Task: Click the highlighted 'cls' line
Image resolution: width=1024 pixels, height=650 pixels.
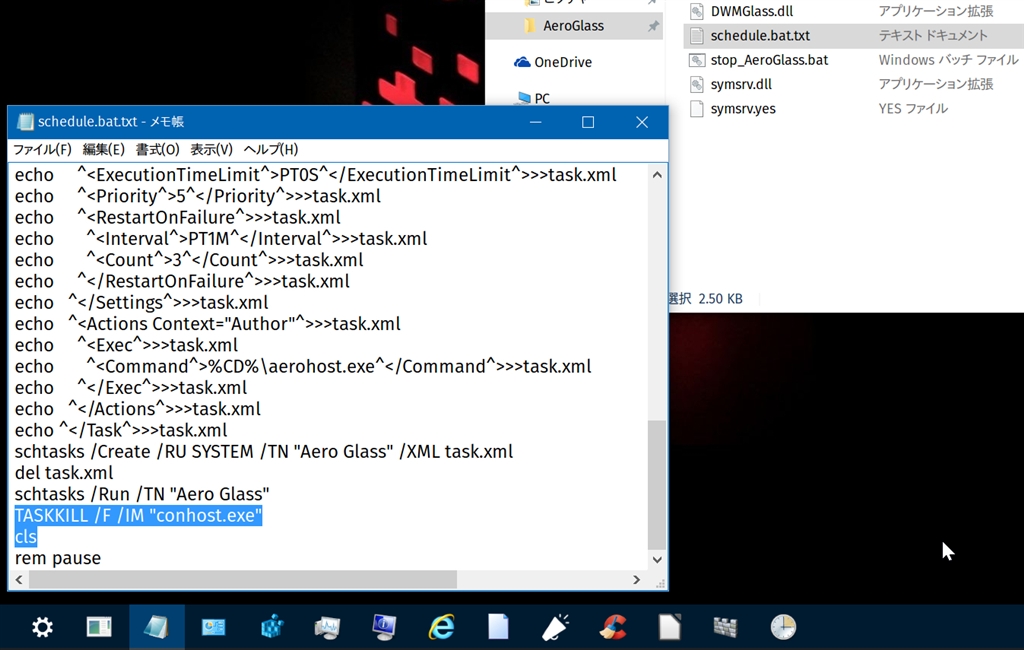Action: coord(26,537)
